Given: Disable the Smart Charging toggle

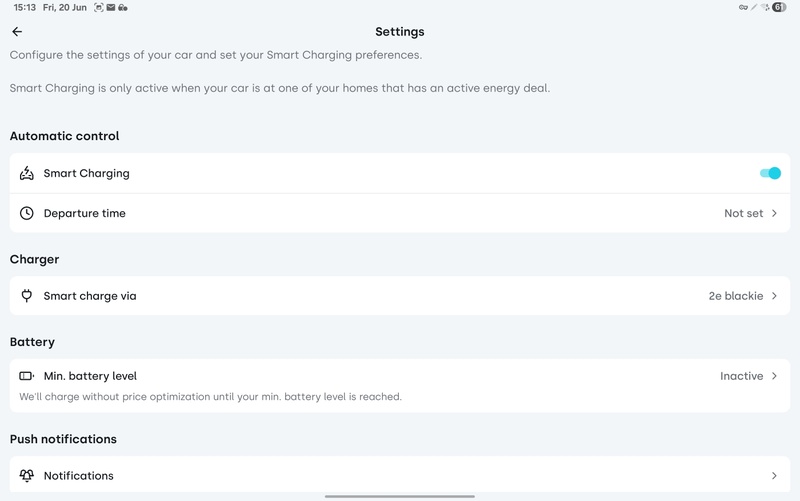Looking at the screenshot, I should [x=770, y=173].
